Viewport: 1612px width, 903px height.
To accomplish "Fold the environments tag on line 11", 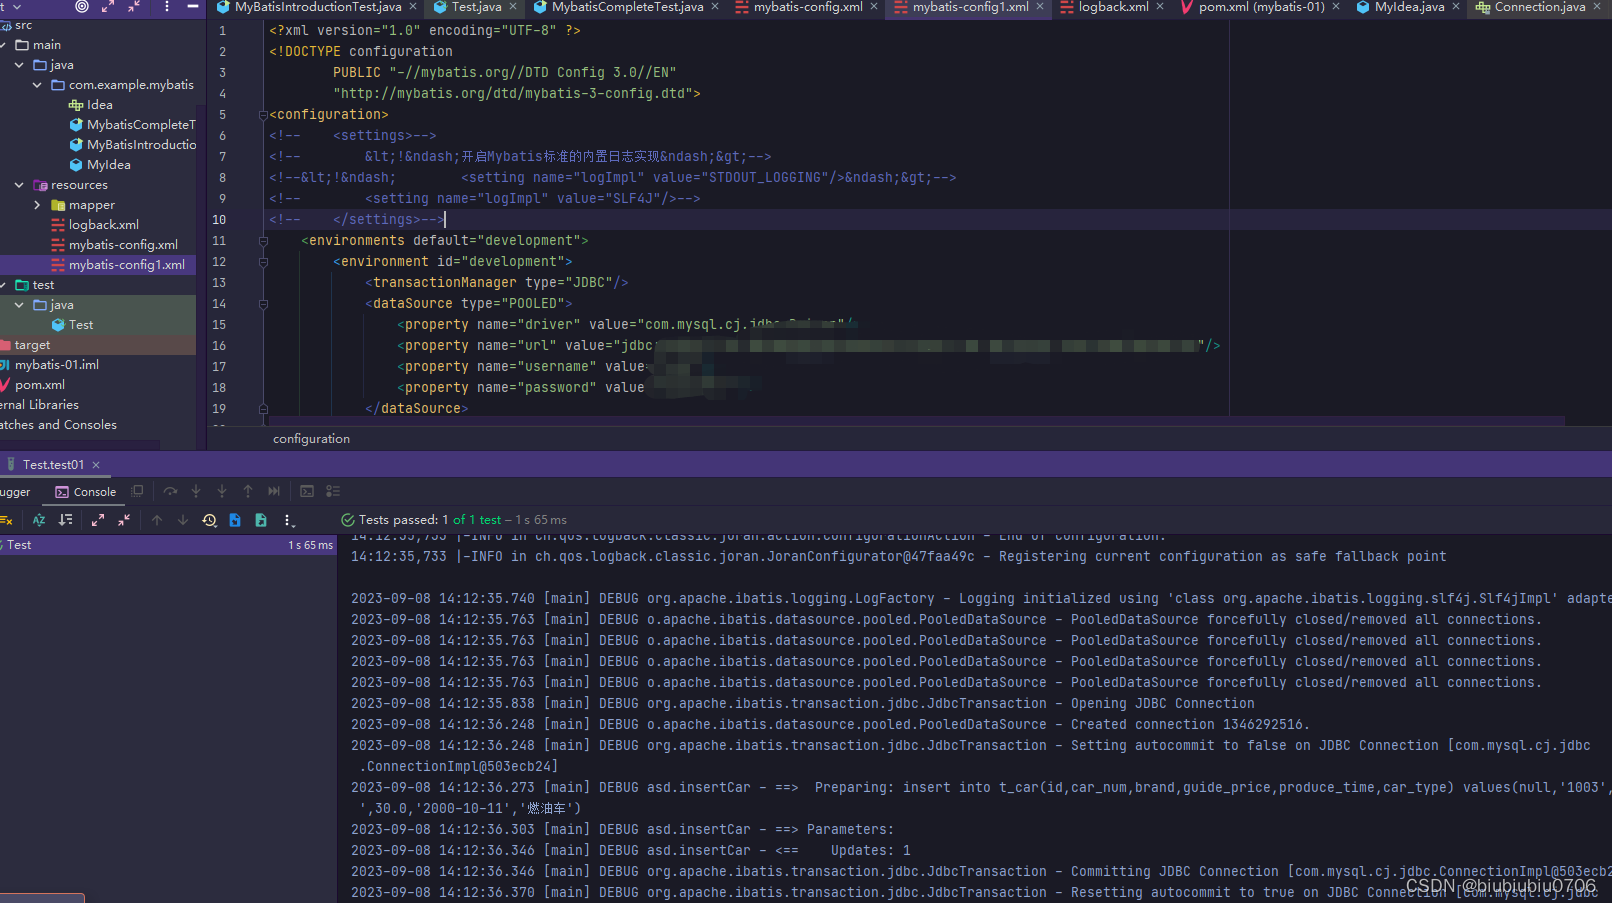I will (x=263, y=241).
